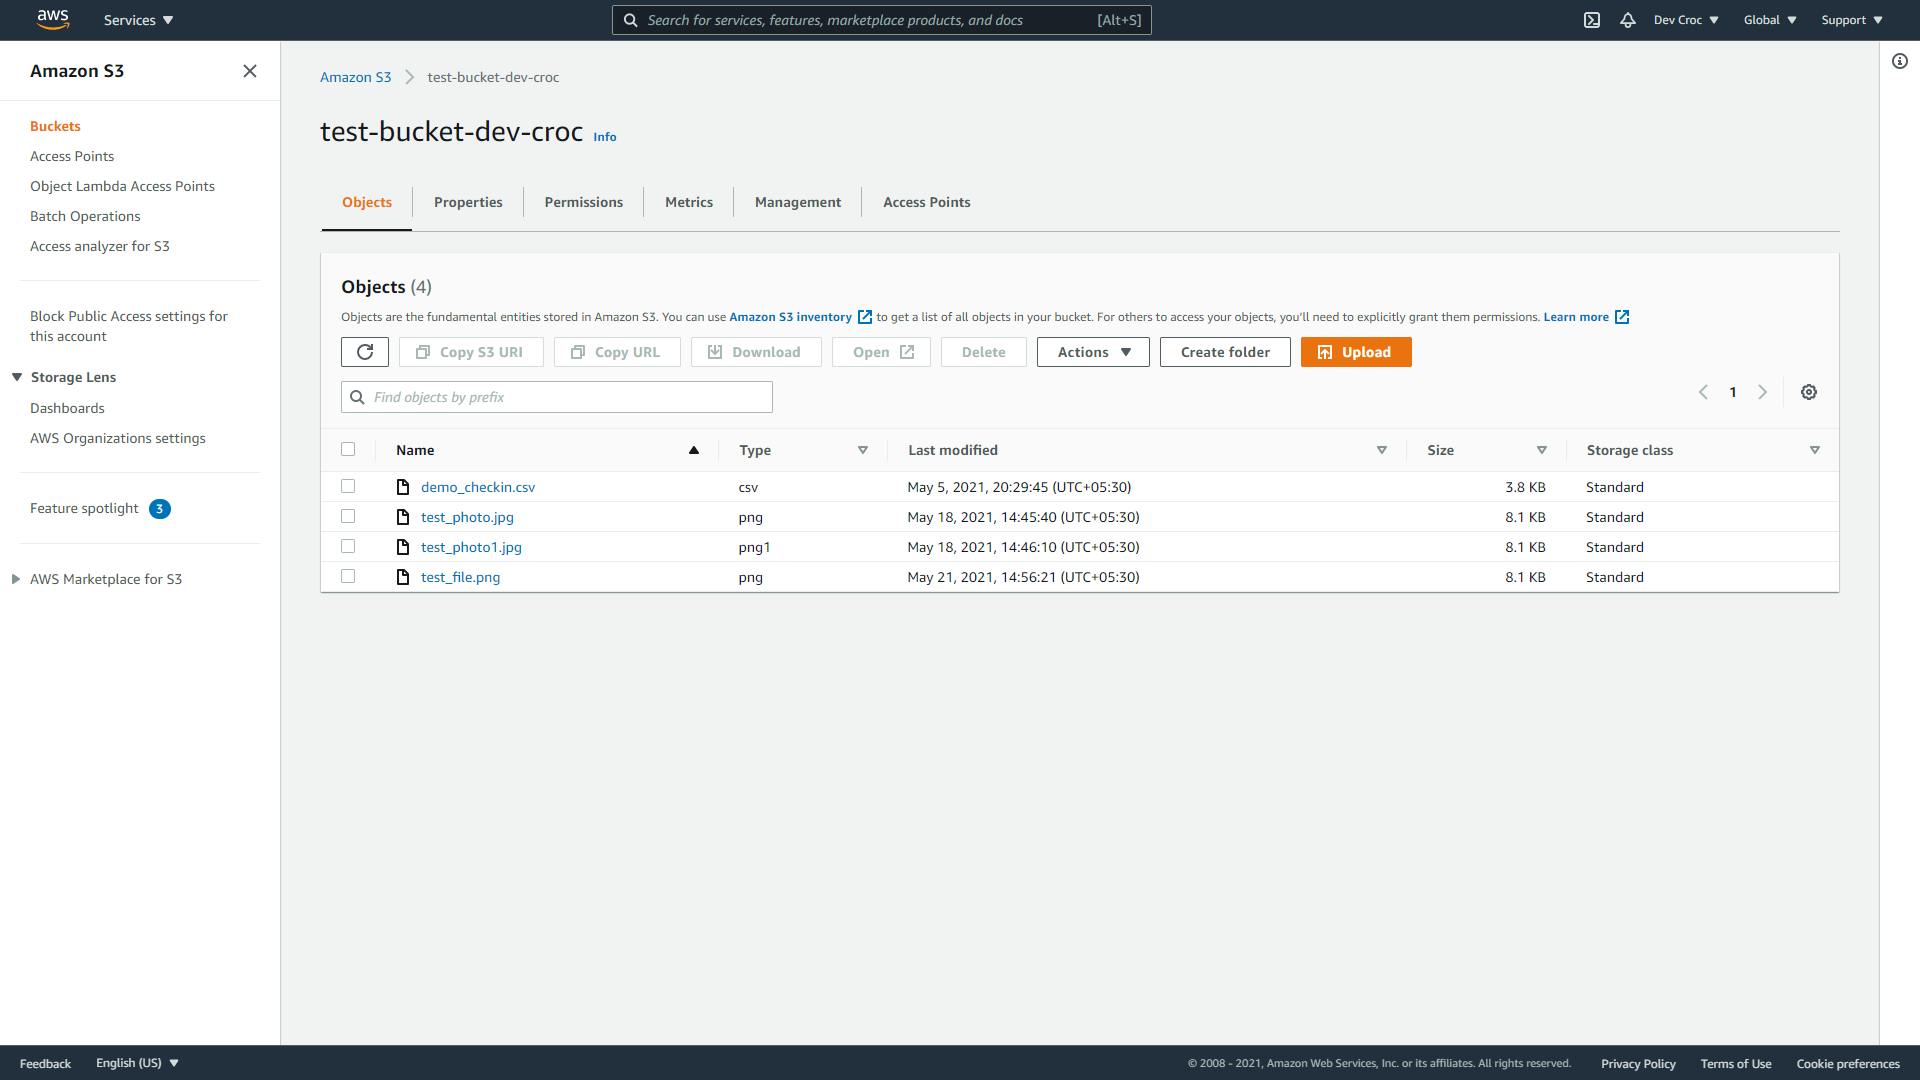Go to previous page arrow in pagination
The image size is (1920, 1080).
[1703, 392]
